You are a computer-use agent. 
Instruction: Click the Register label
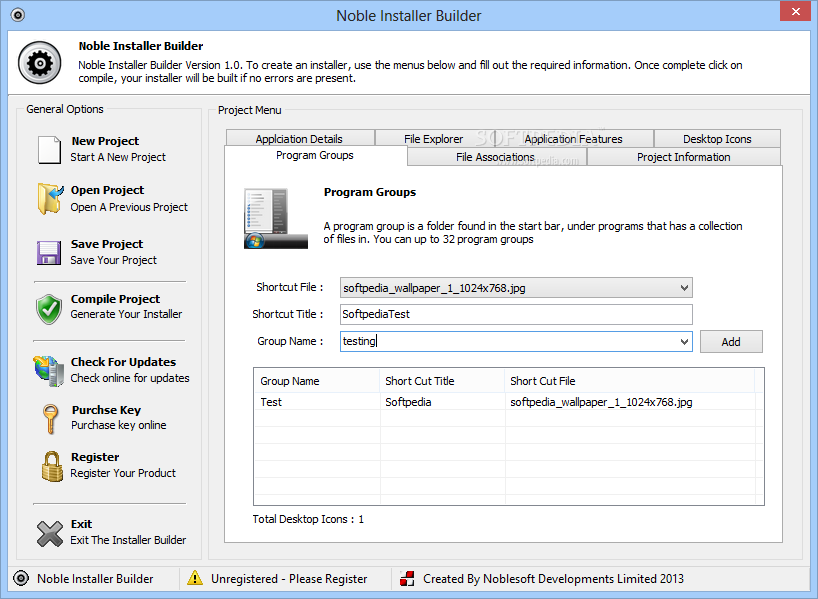point(95,457)
